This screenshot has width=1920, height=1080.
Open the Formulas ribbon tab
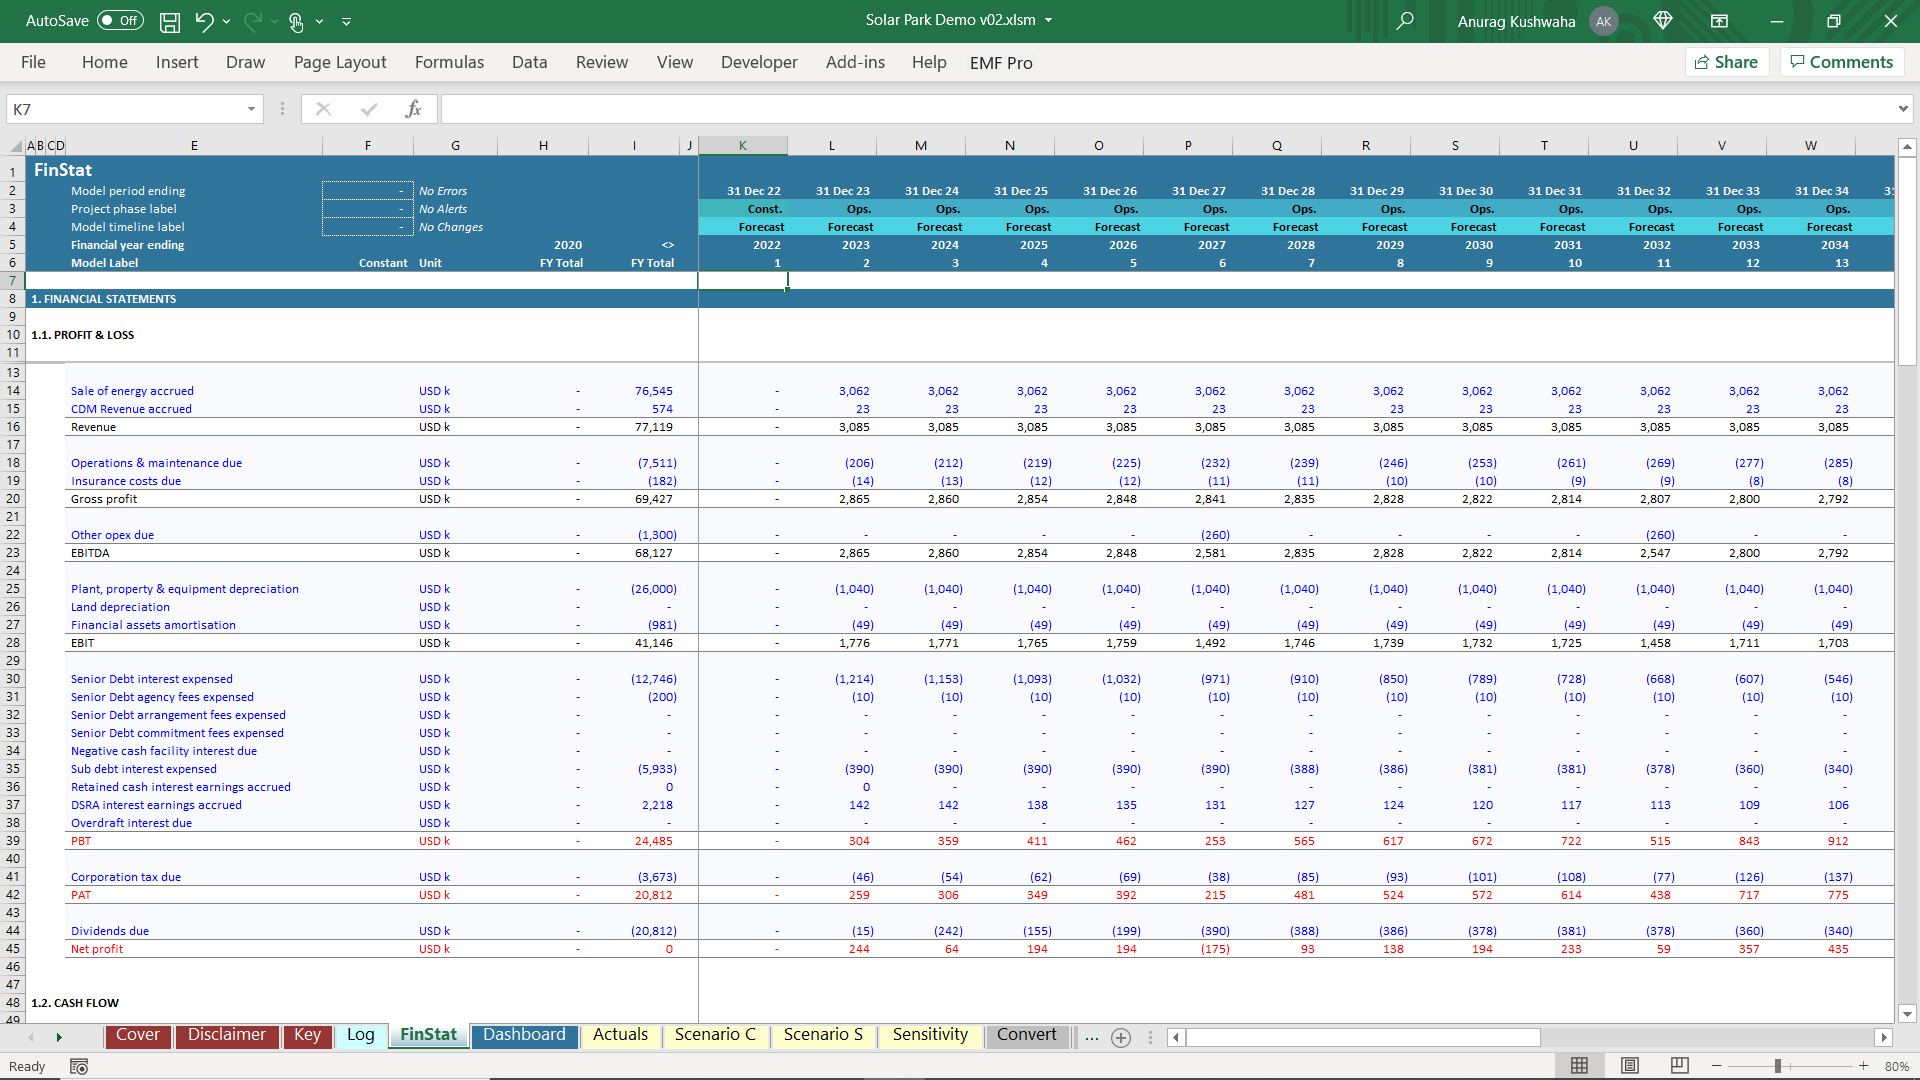(x=449, y=62)
